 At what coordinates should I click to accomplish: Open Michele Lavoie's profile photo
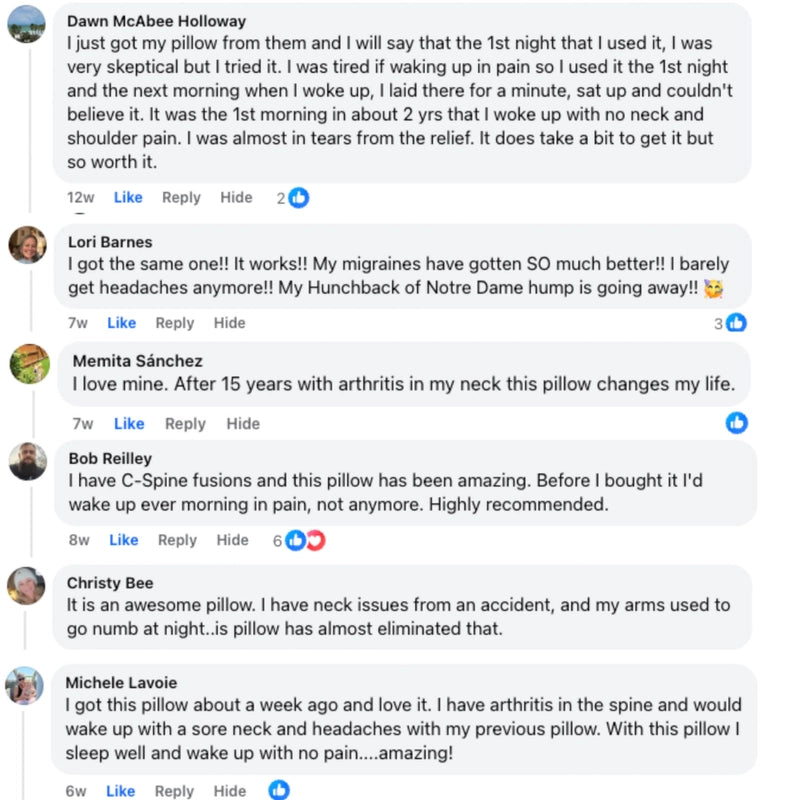25,686
